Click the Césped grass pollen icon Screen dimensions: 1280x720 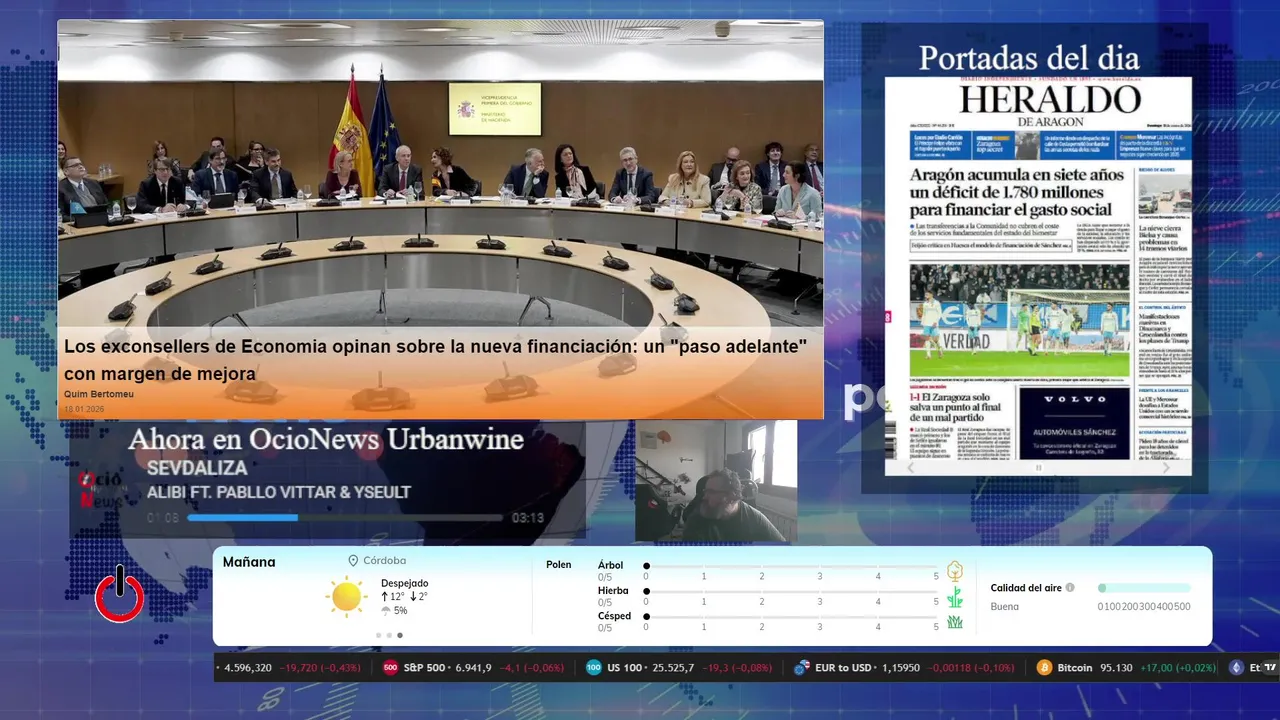pyautogui.click(x=955, y=622)
